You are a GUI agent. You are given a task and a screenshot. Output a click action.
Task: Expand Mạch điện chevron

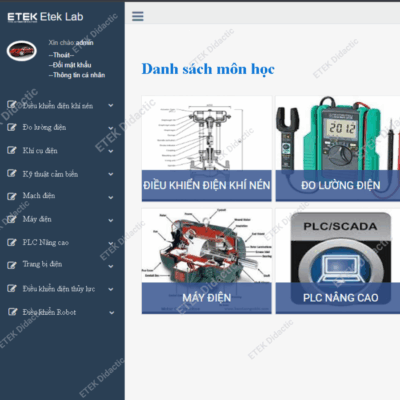(111, 197)
